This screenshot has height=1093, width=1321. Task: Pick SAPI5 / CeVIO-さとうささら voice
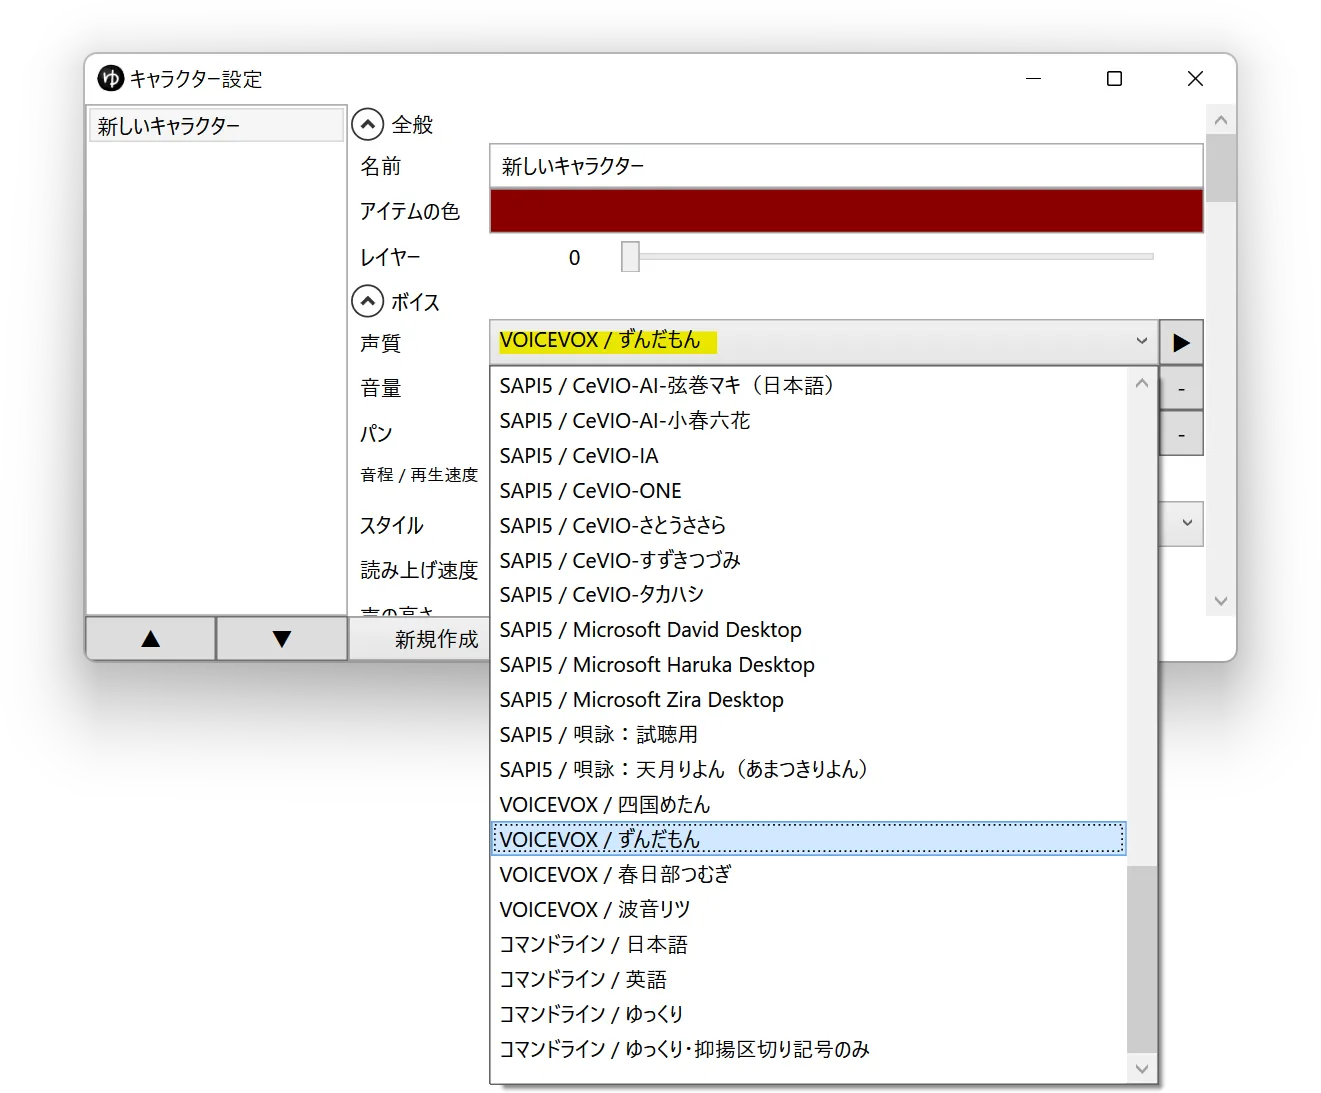point(808,526)
